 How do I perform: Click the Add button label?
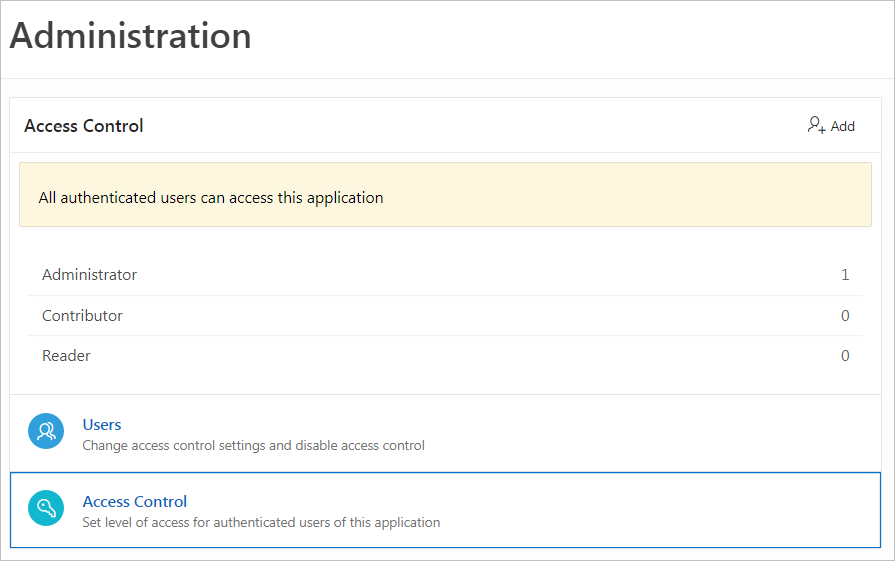[x=842, y=126]
